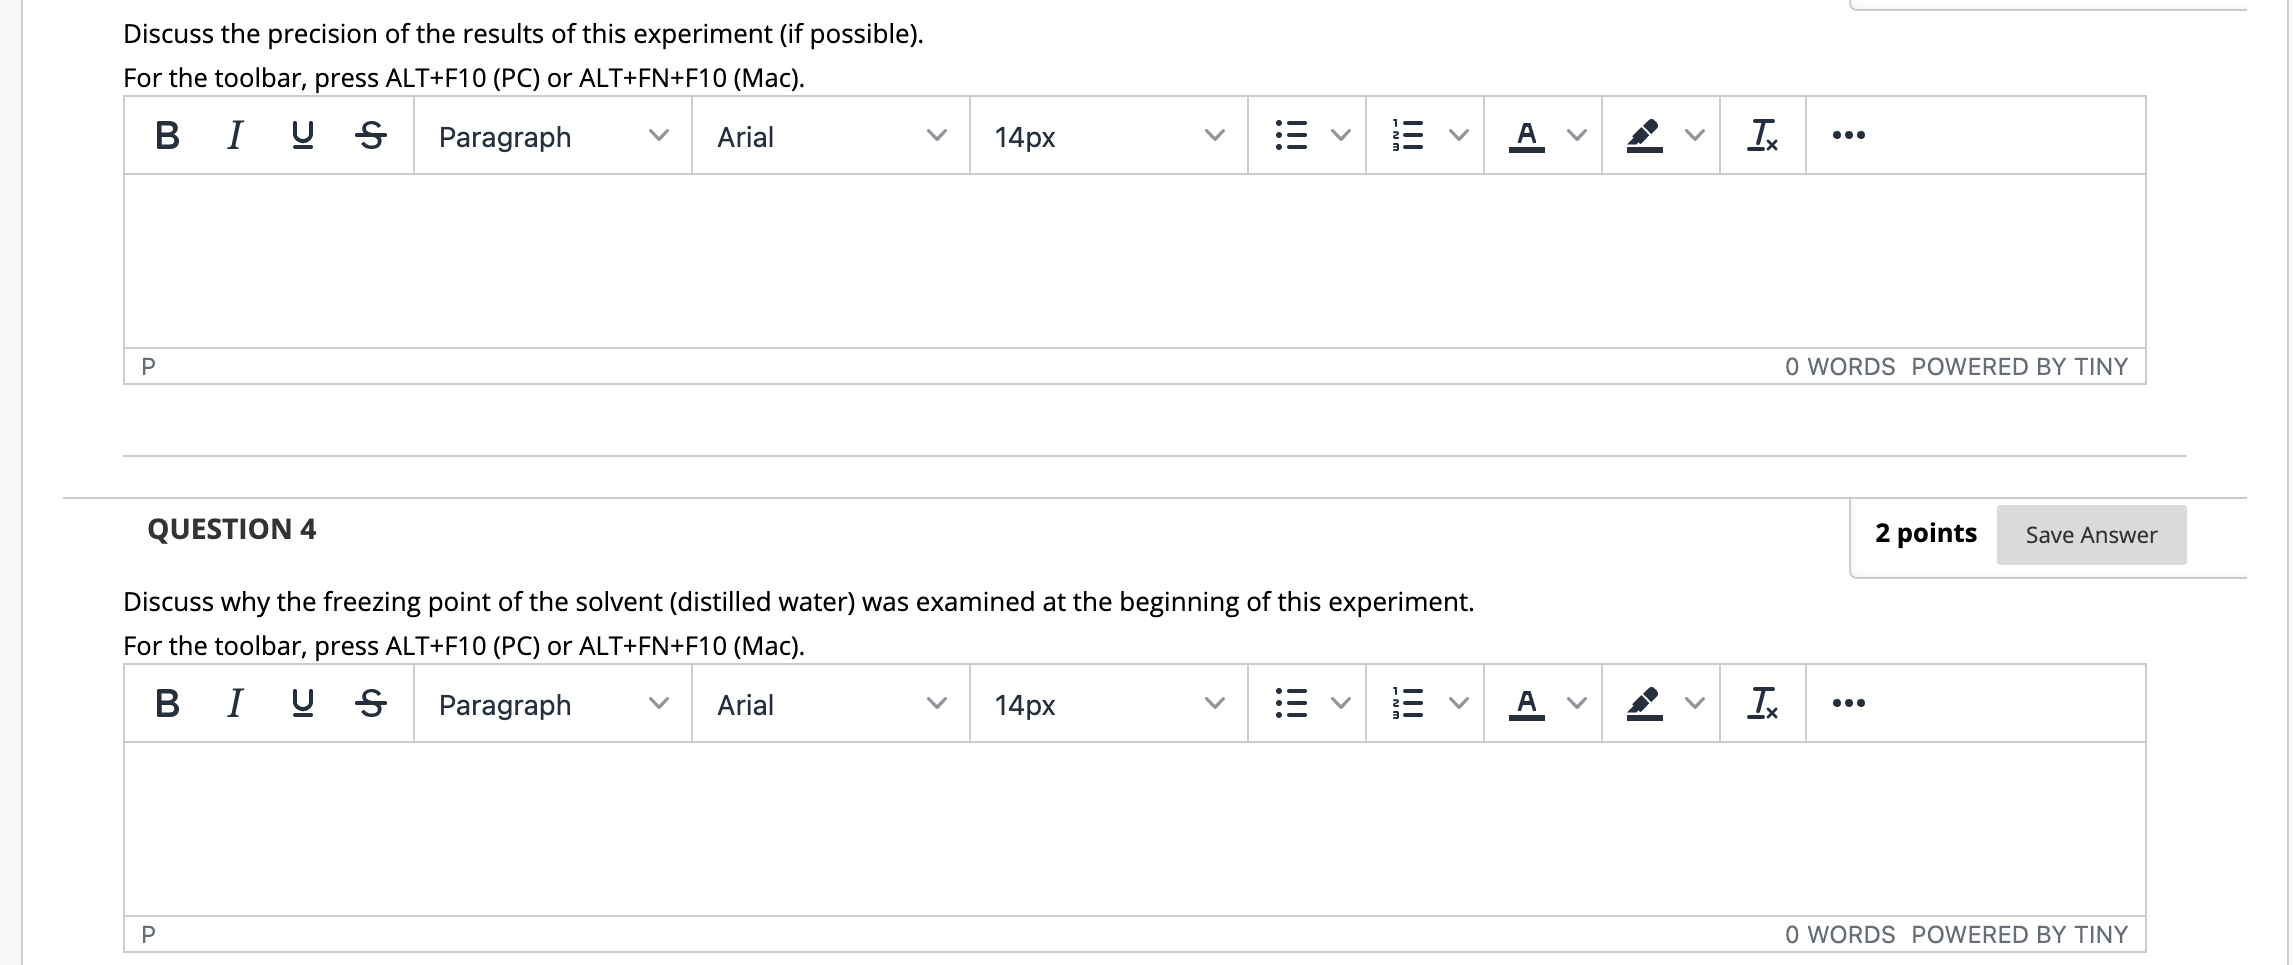Apply strikethrough in the Question 4 toolbar
The image size is (2293, 965).
point(370,705)
